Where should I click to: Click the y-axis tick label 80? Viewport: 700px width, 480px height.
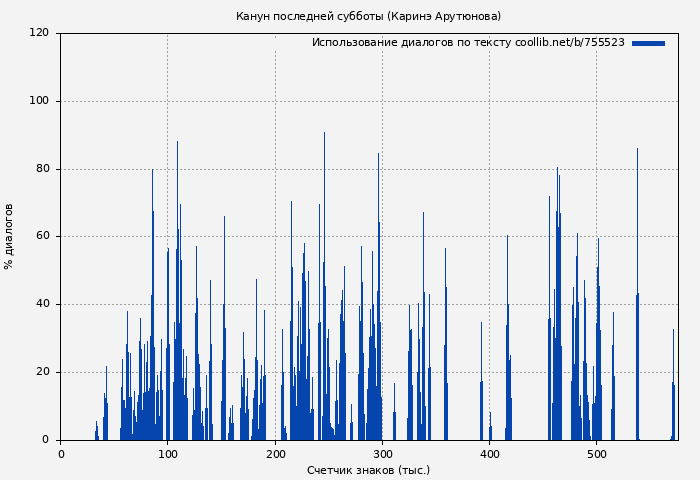pos(42,169)
